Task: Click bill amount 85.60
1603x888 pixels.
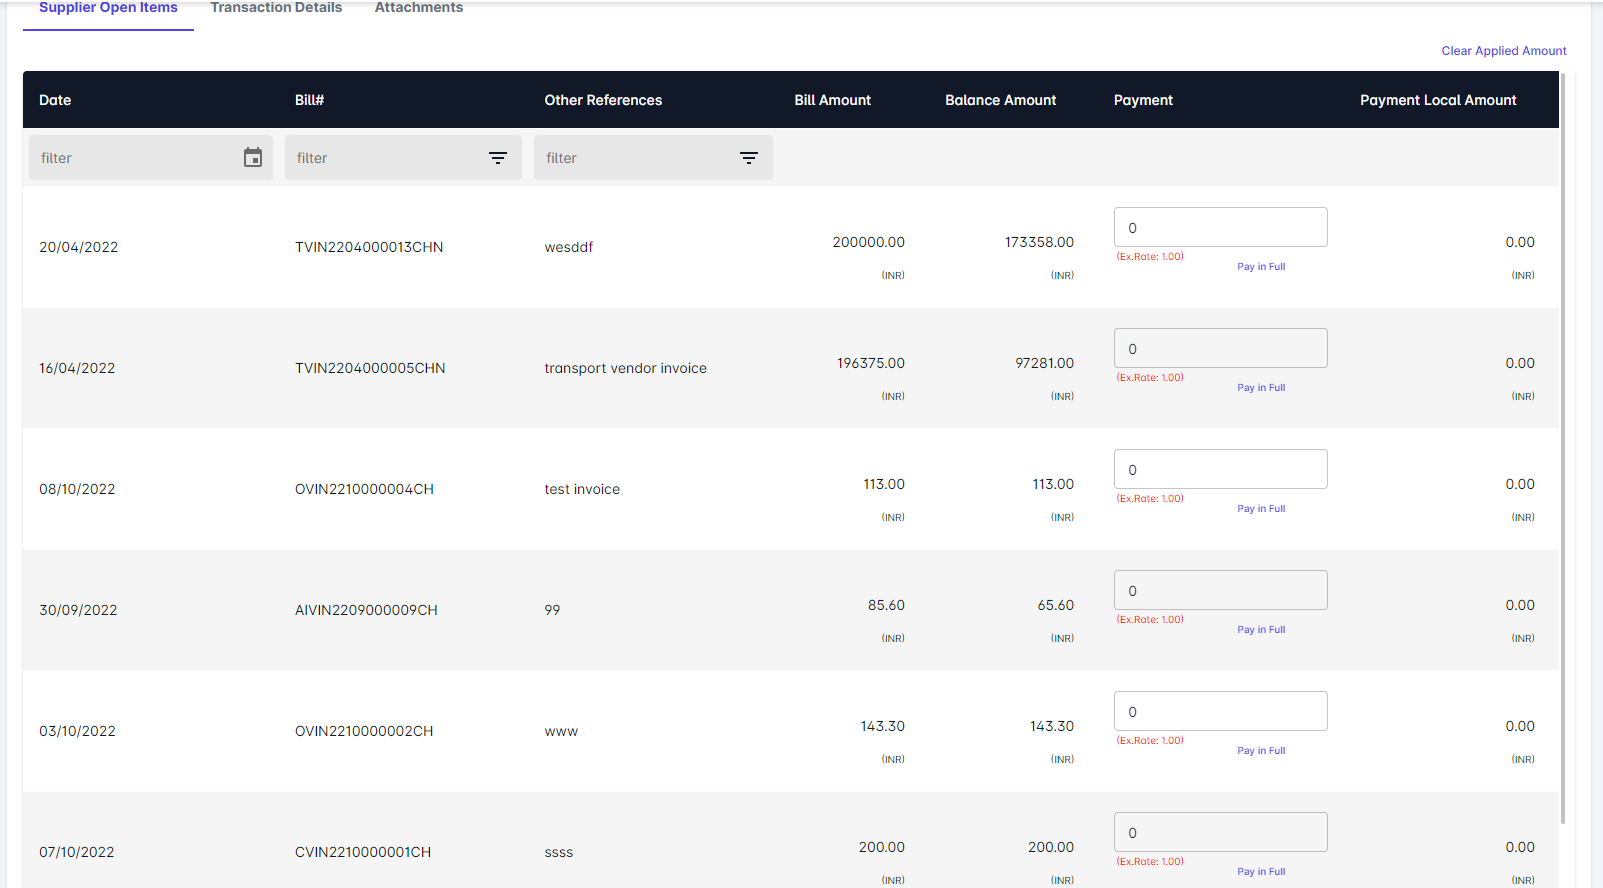Action: coord(886,605)
